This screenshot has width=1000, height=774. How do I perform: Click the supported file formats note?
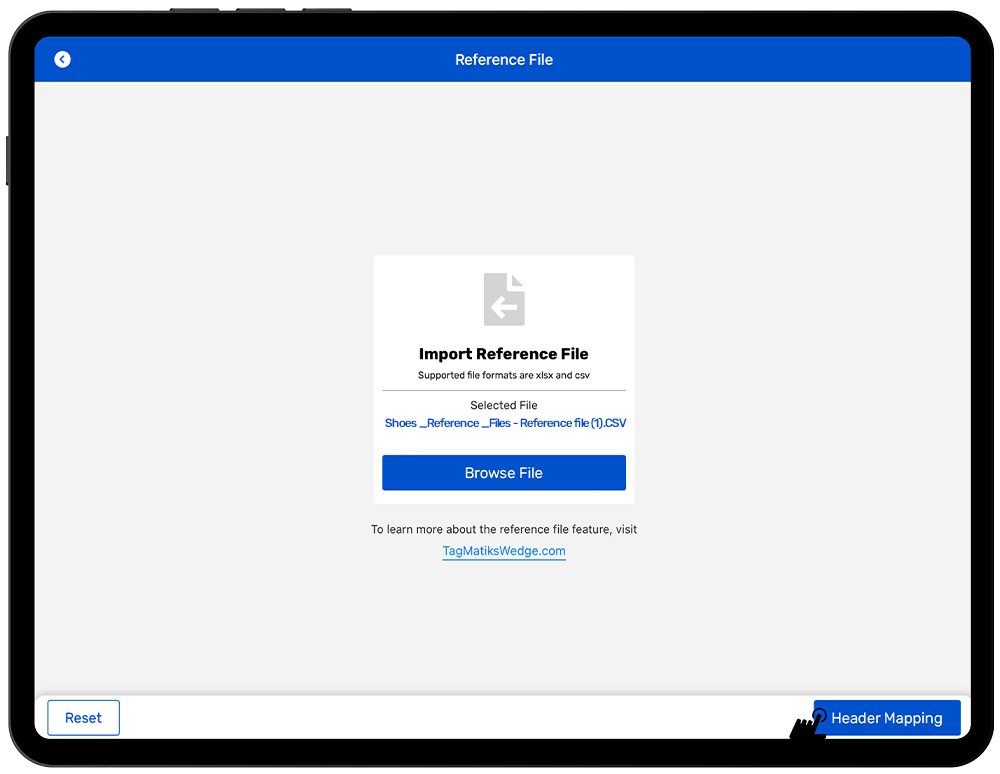(x=504, y=376)
